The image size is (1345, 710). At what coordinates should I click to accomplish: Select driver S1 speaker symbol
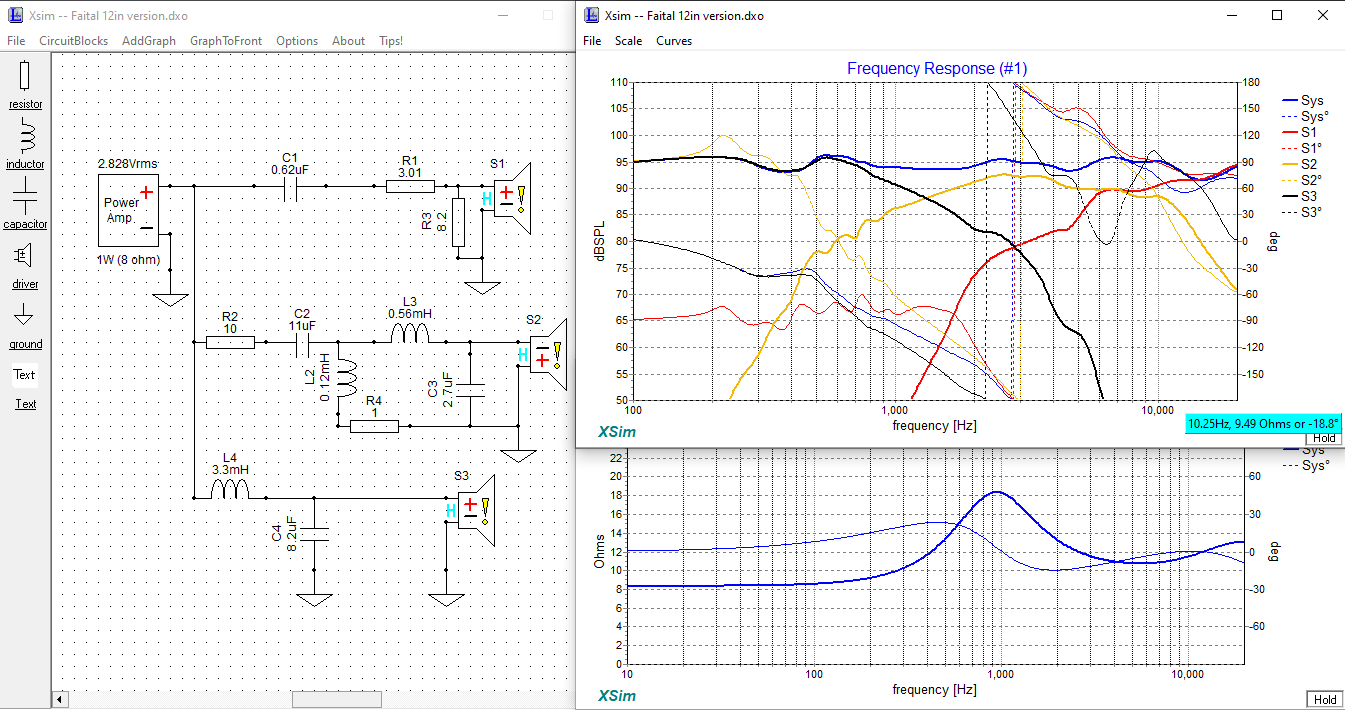[x=514, y=197]
